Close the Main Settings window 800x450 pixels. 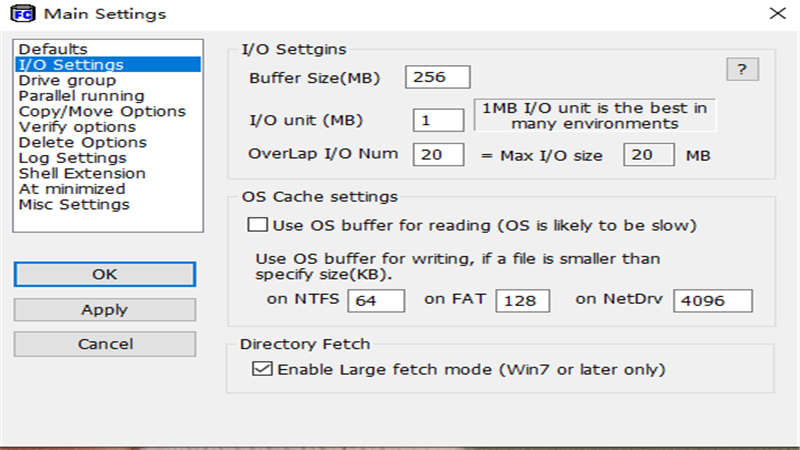tap(776, 13)
